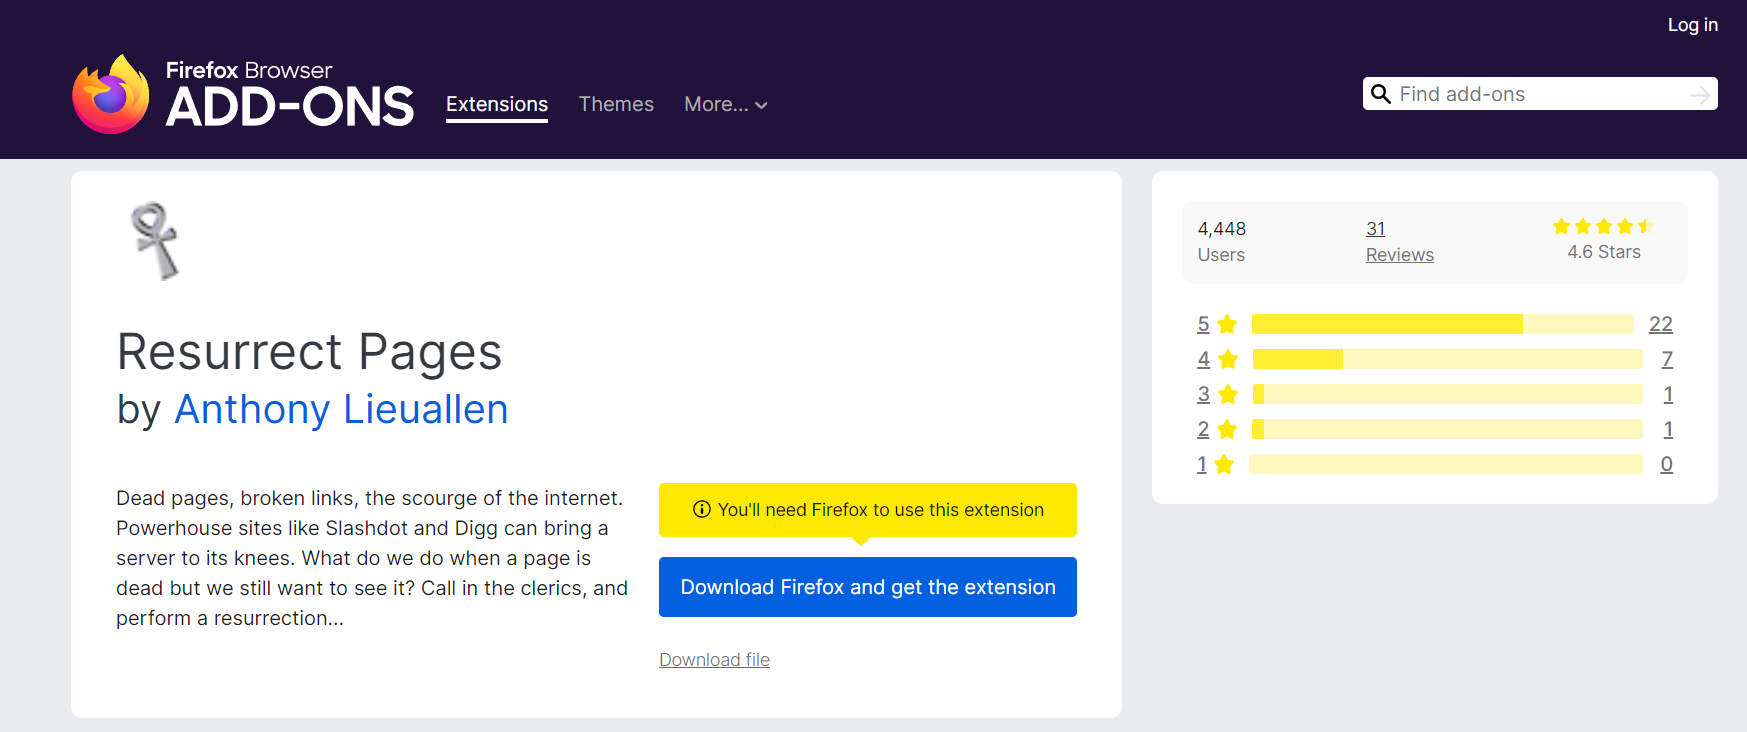Open the Anthony Lieuallen author page
This screenshot has width=1747, height=732.
click(341, 409)
